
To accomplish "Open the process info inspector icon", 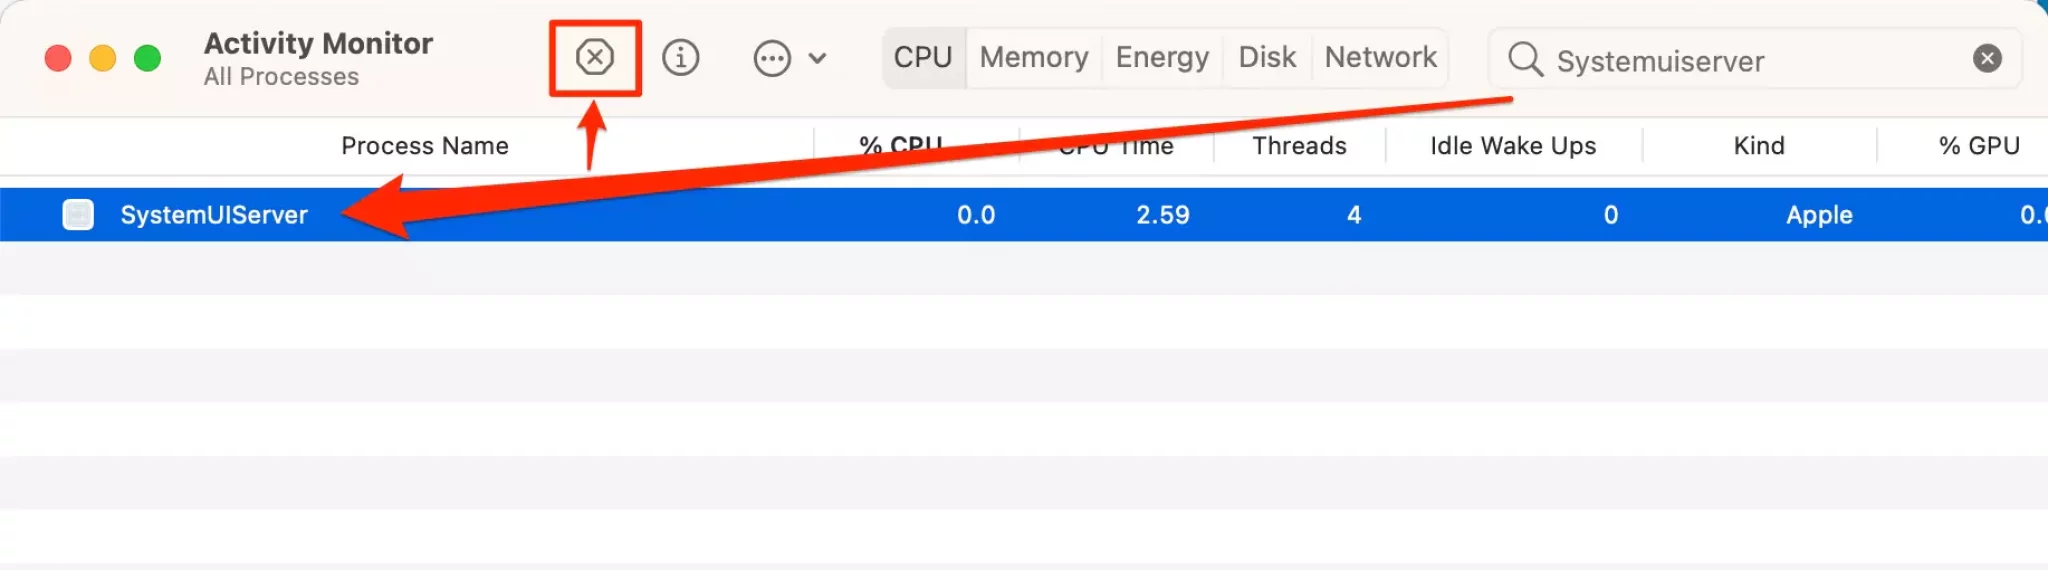I will 681,57.
